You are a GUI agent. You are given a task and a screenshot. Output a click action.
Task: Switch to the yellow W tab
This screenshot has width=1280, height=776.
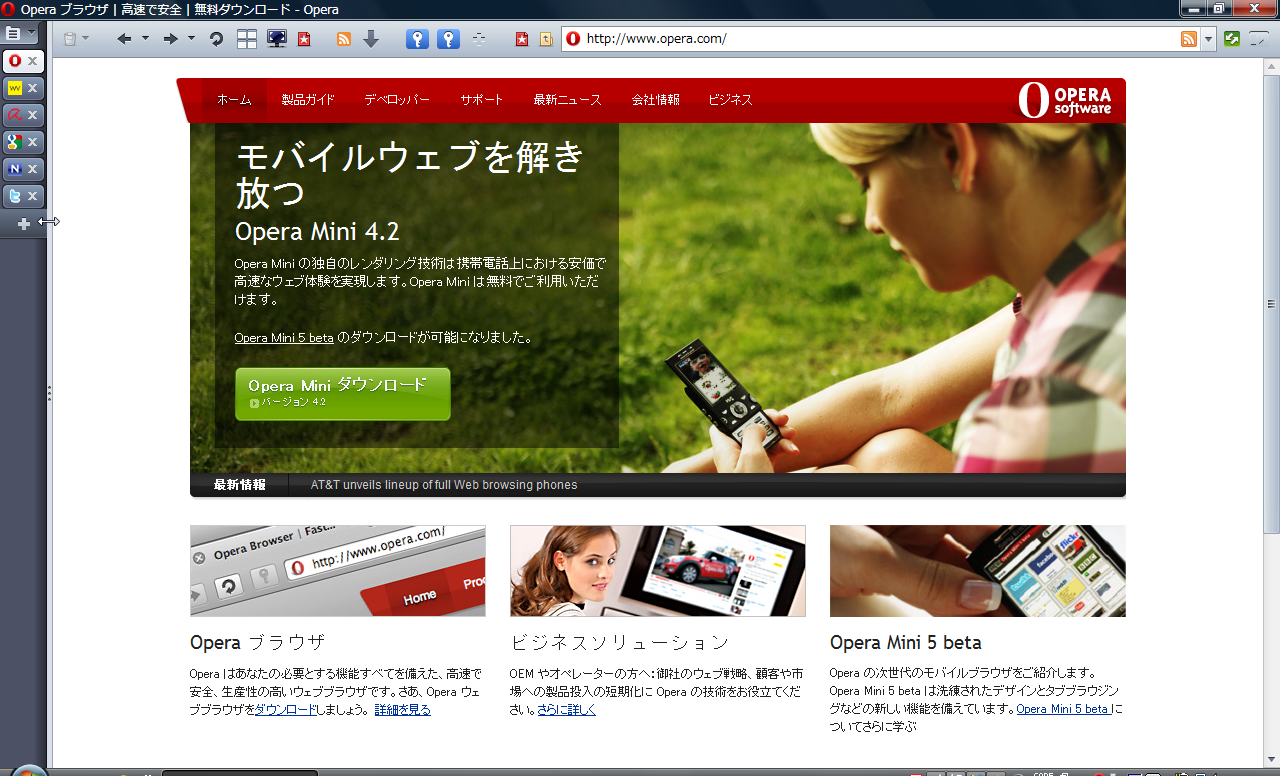pyautogui.click(x=15, y=88)
